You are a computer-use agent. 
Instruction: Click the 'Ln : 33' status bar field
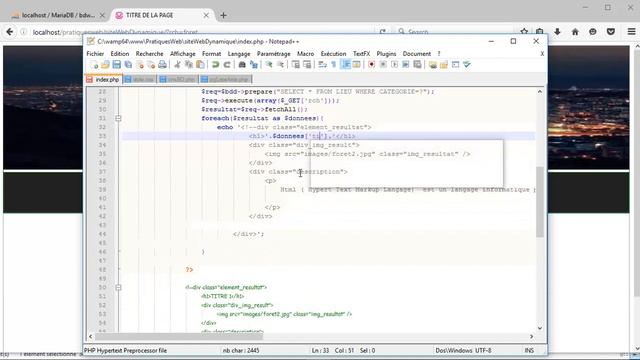320,350
